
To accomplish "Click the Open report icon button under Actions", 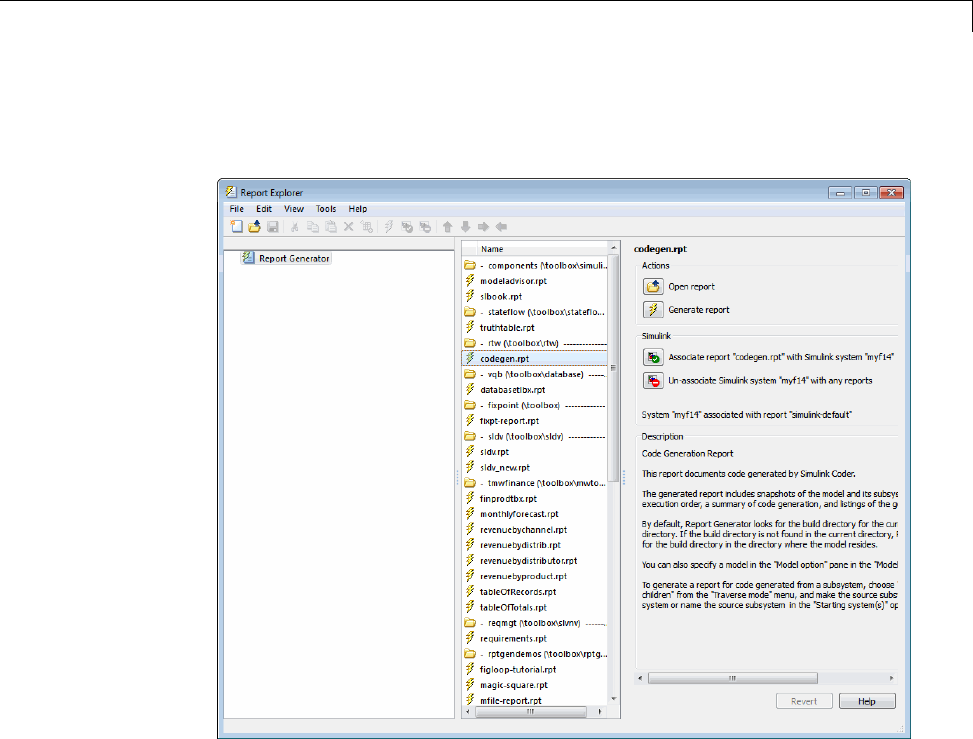I will click(653, 286).
